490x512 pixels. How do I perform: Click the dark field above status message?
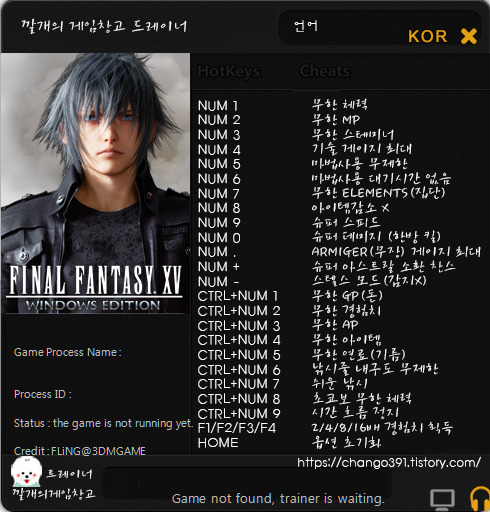coord(247,482)
